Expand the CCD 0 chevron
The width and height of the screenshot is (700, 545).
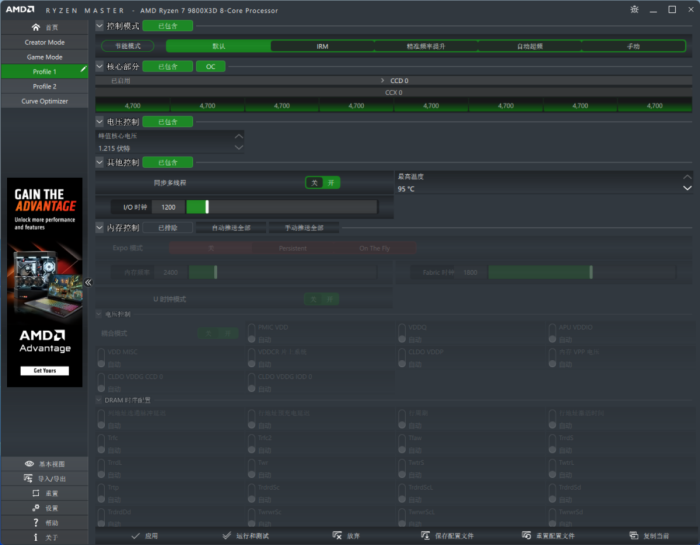(383, 80)
